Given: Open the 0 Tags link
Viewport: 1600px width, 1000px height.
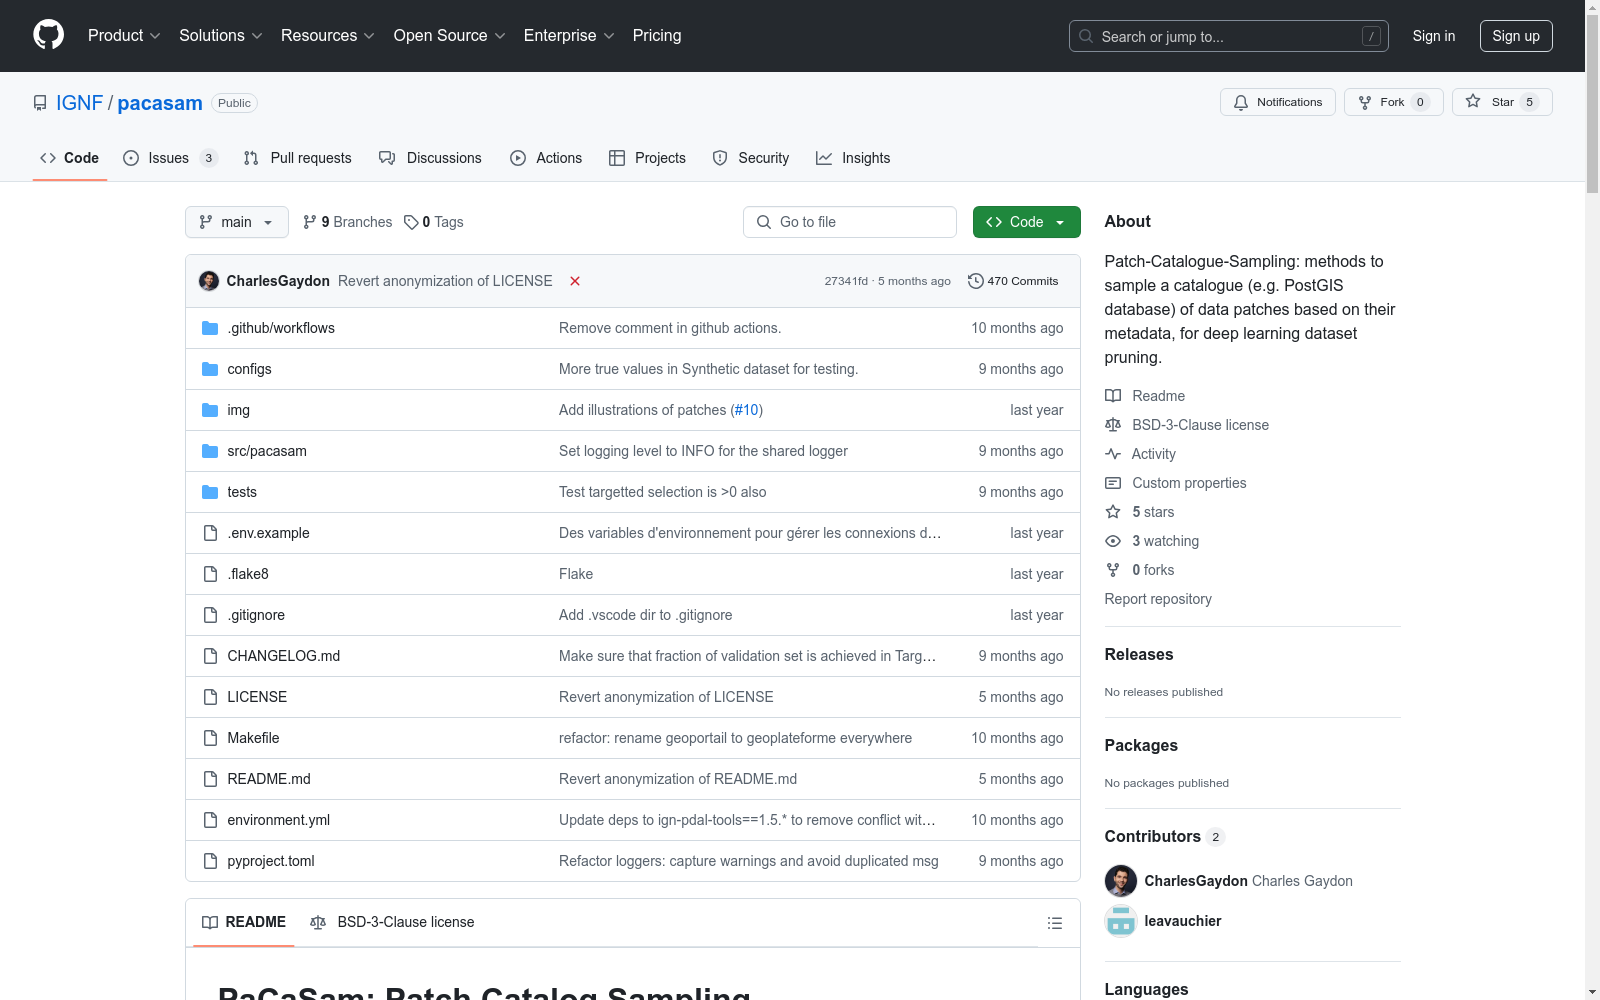Looking at the screenshot, I should 434,222.
